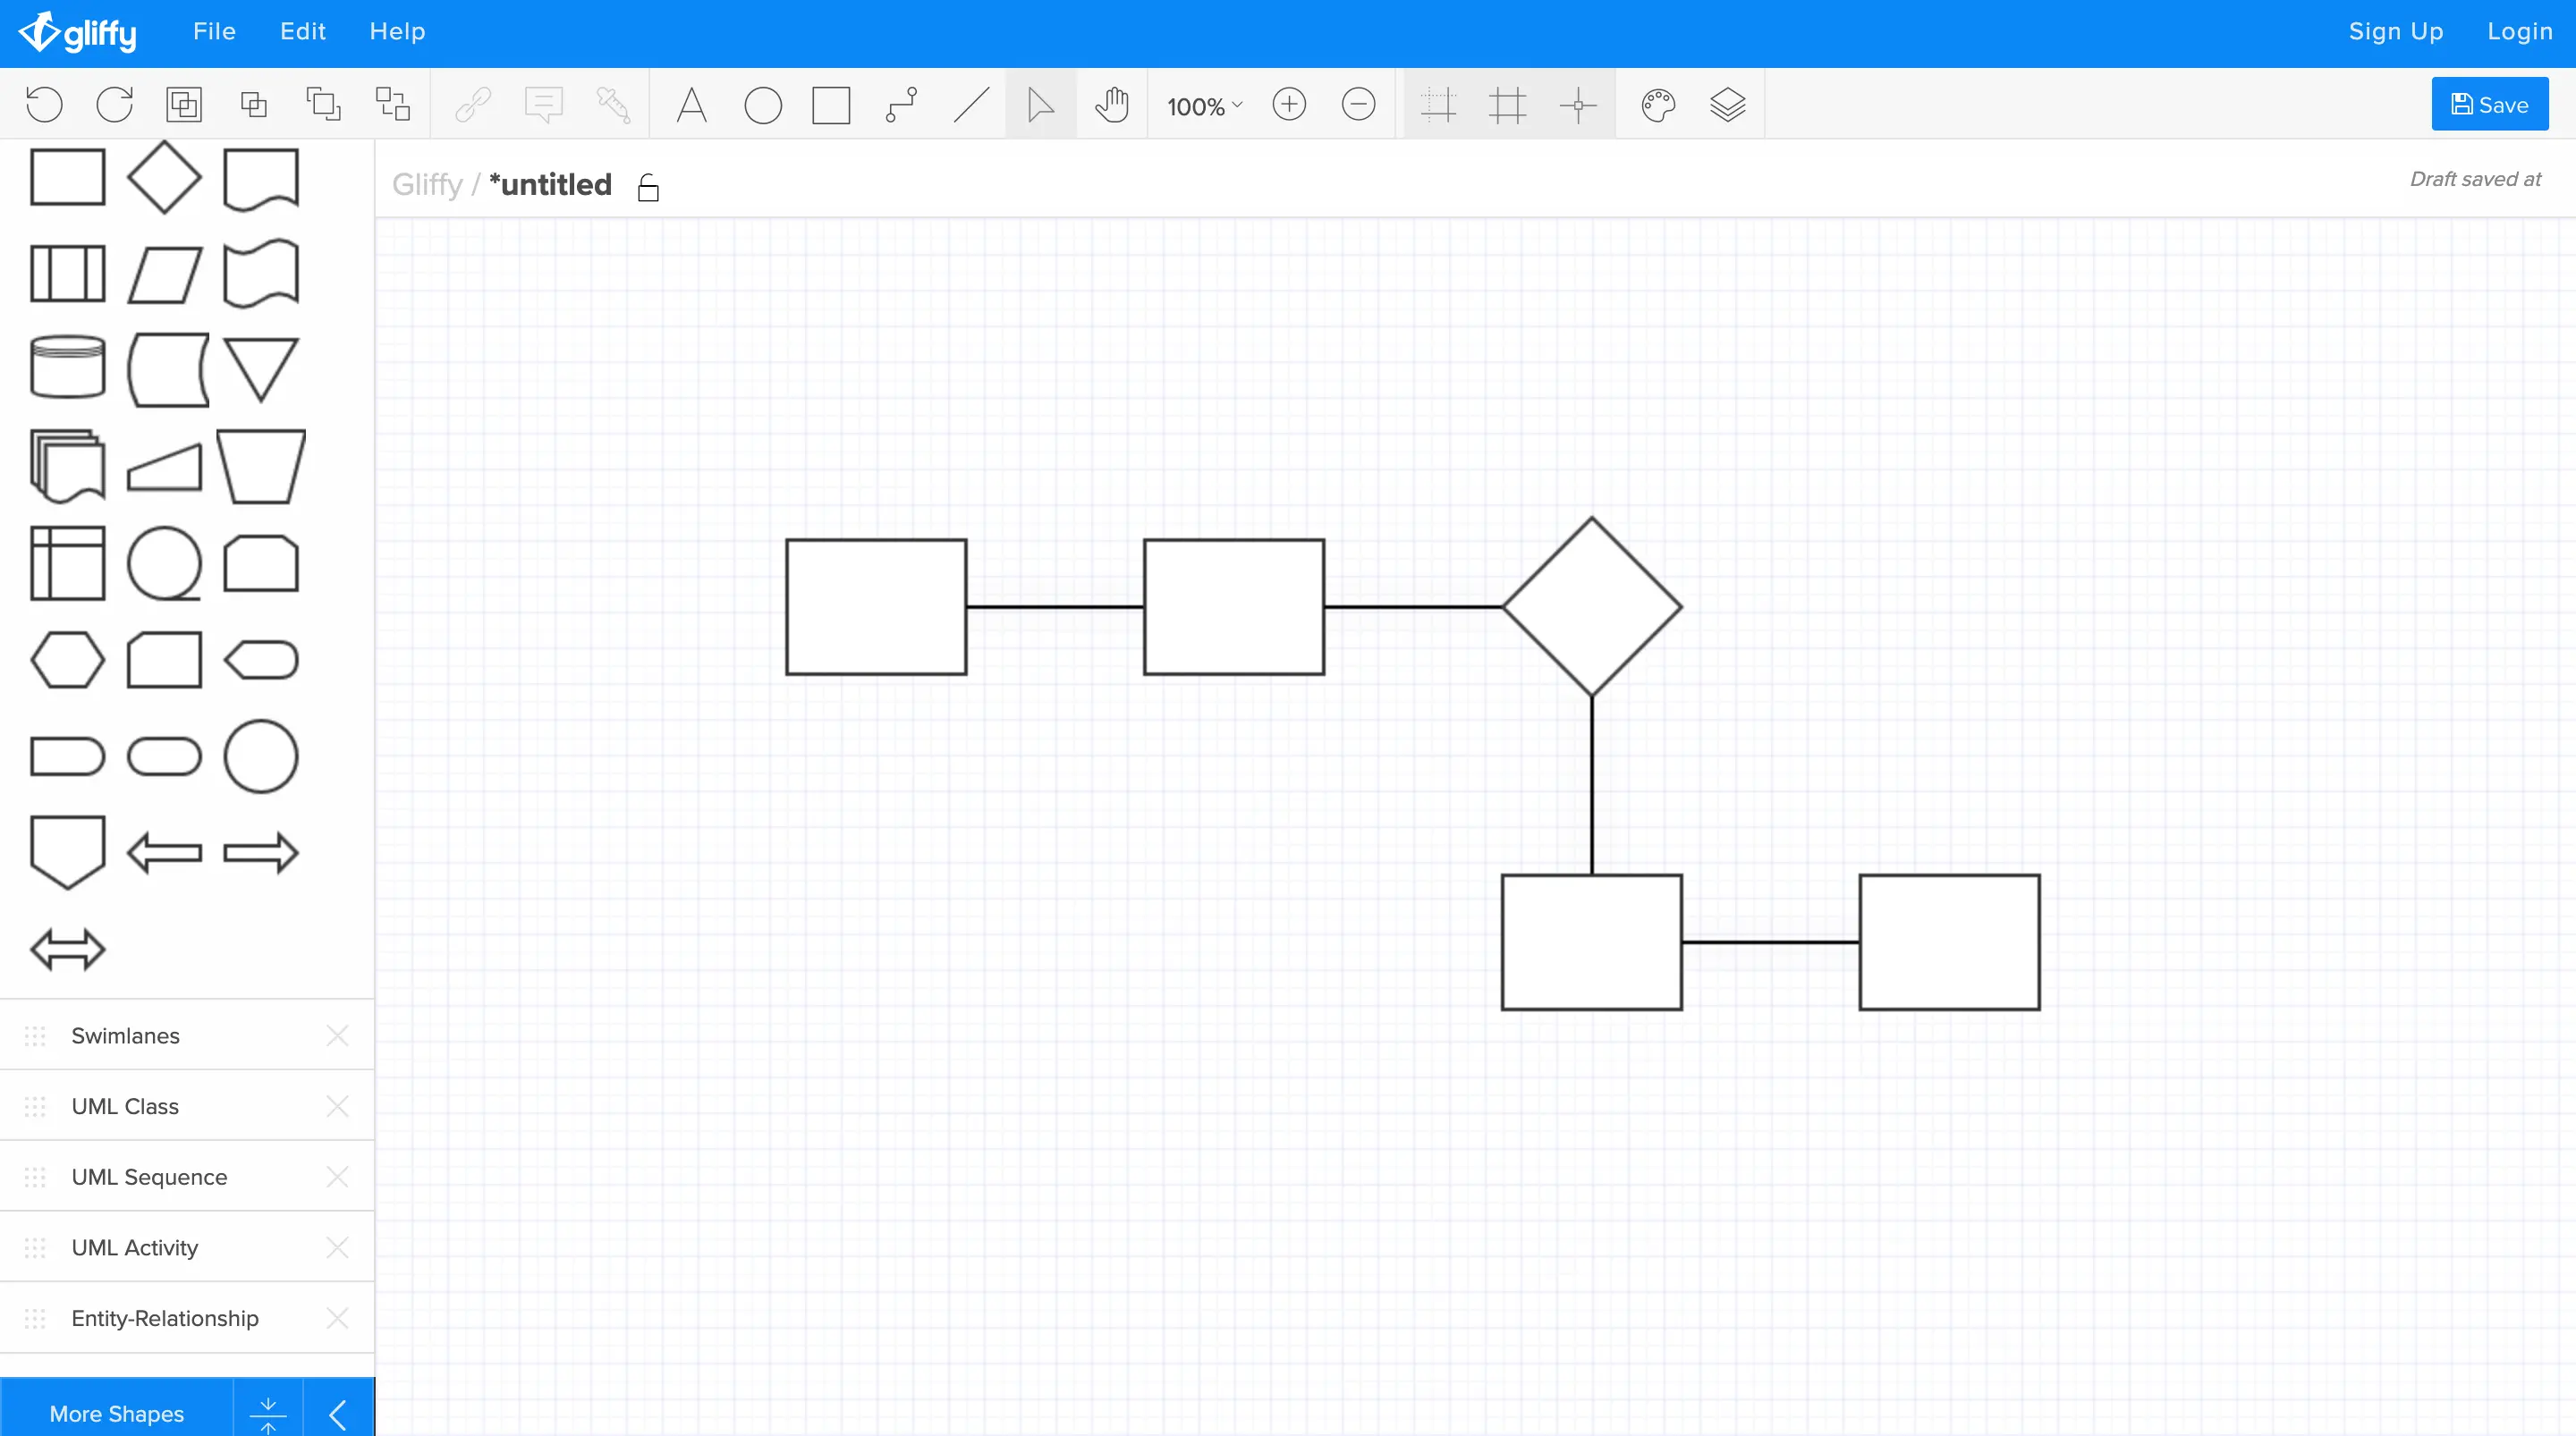Select the diamond on the canvas

click(x=1592, y=607)
